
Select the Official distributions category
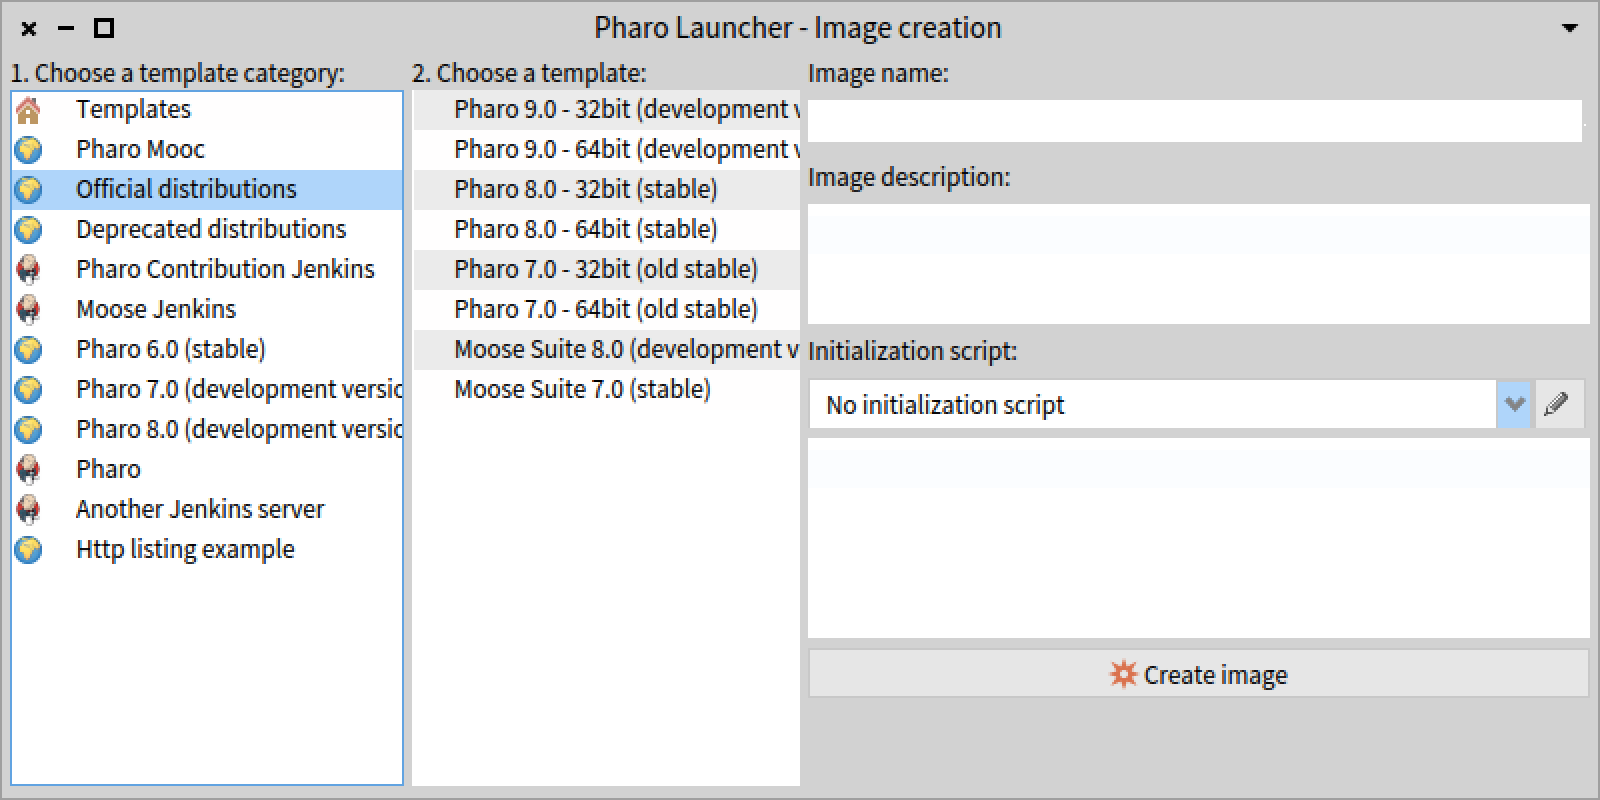pyautogui.click(x=207, y=189)
